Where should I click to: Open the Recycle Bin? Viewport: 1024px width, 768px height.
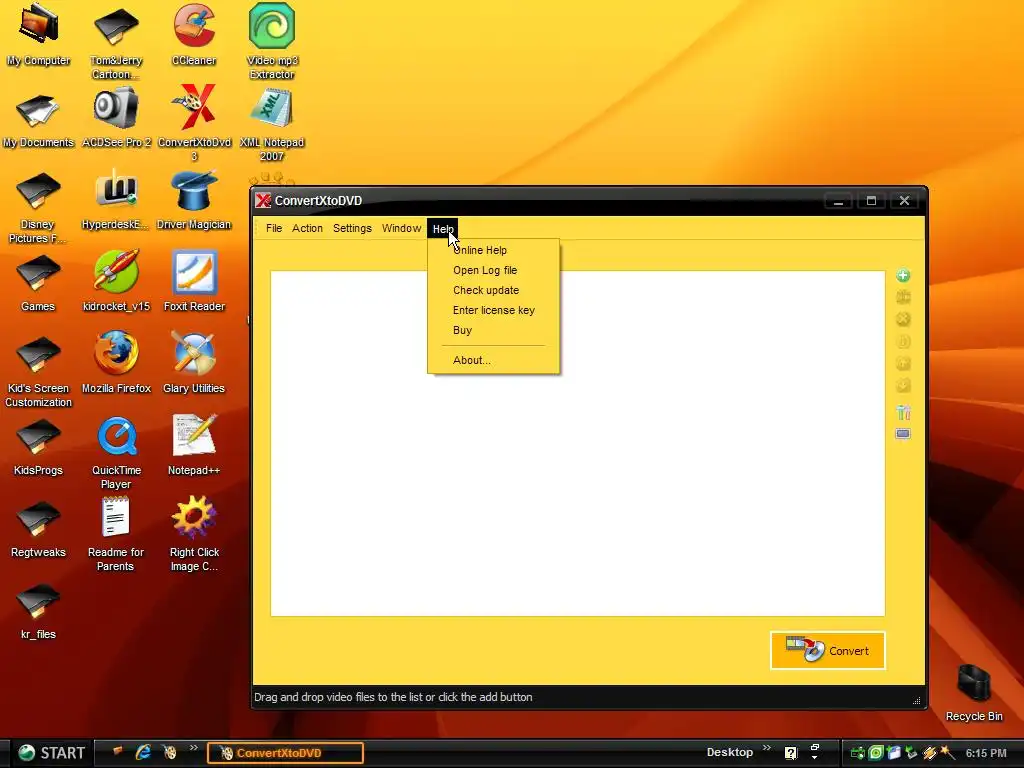[974, 692]
